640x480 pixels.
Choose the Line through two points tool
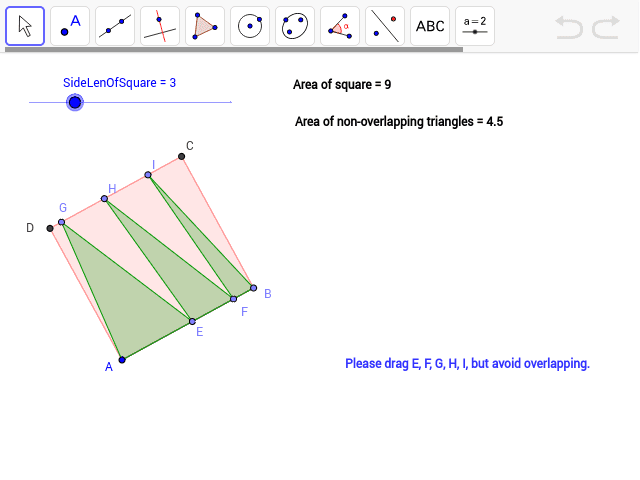pos(115,26)
